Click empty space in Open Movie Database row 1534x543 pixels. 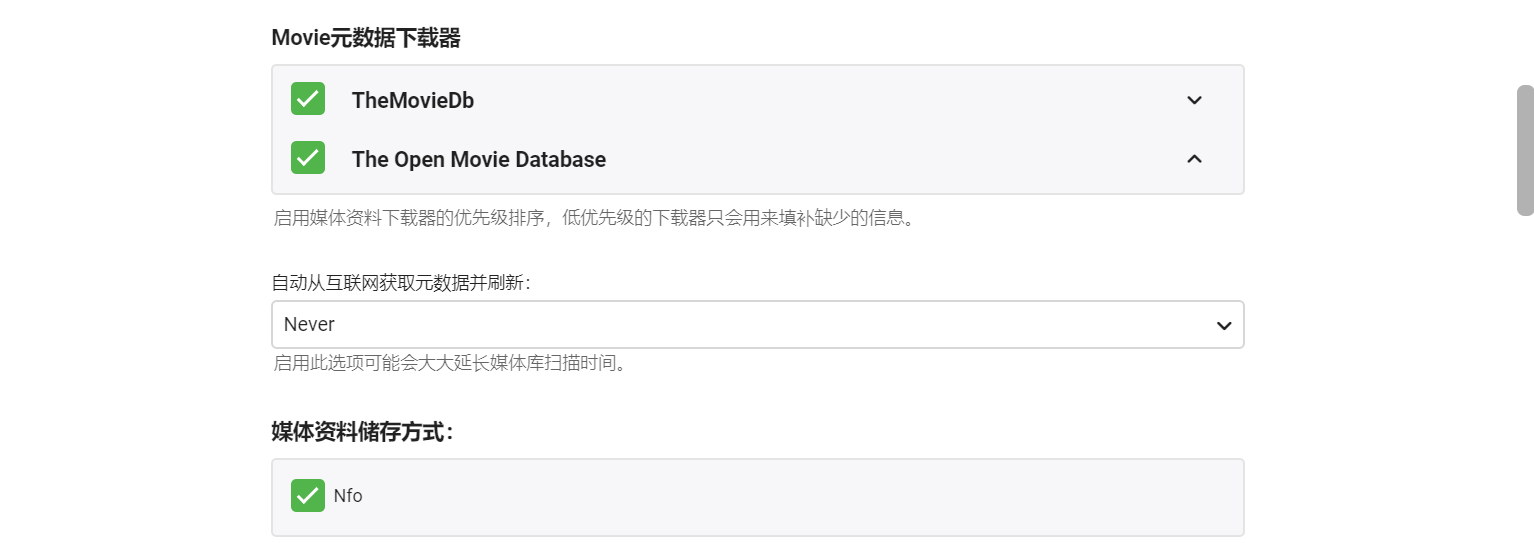point(850,159)
